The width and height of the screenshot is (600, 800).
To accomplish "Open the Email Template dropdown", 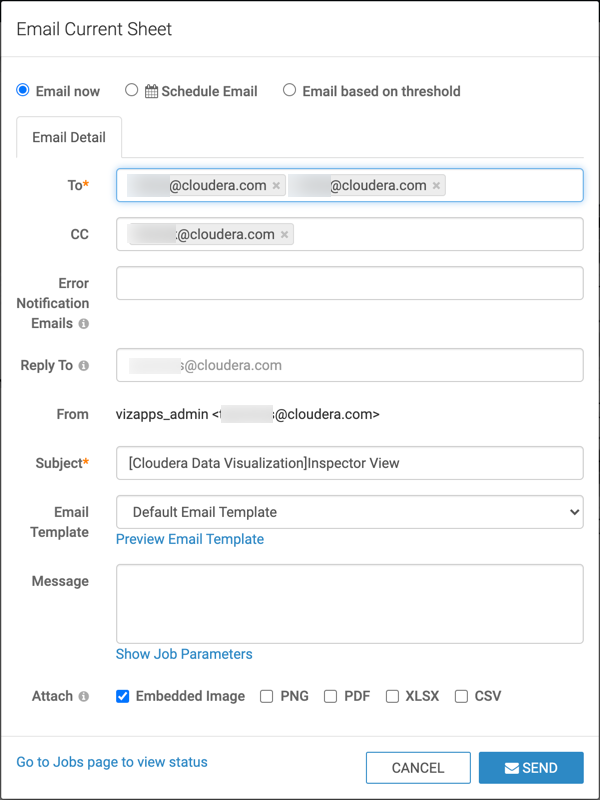I will [x=350, y=512].
